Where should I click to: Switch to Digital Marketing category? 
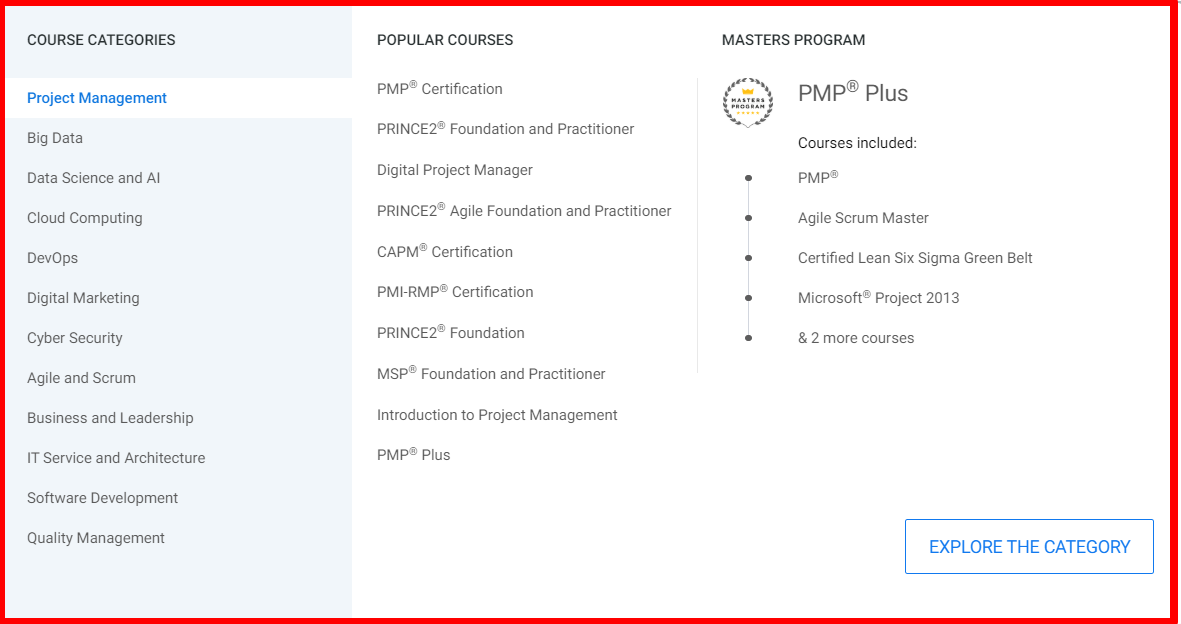tap(83, 298)
